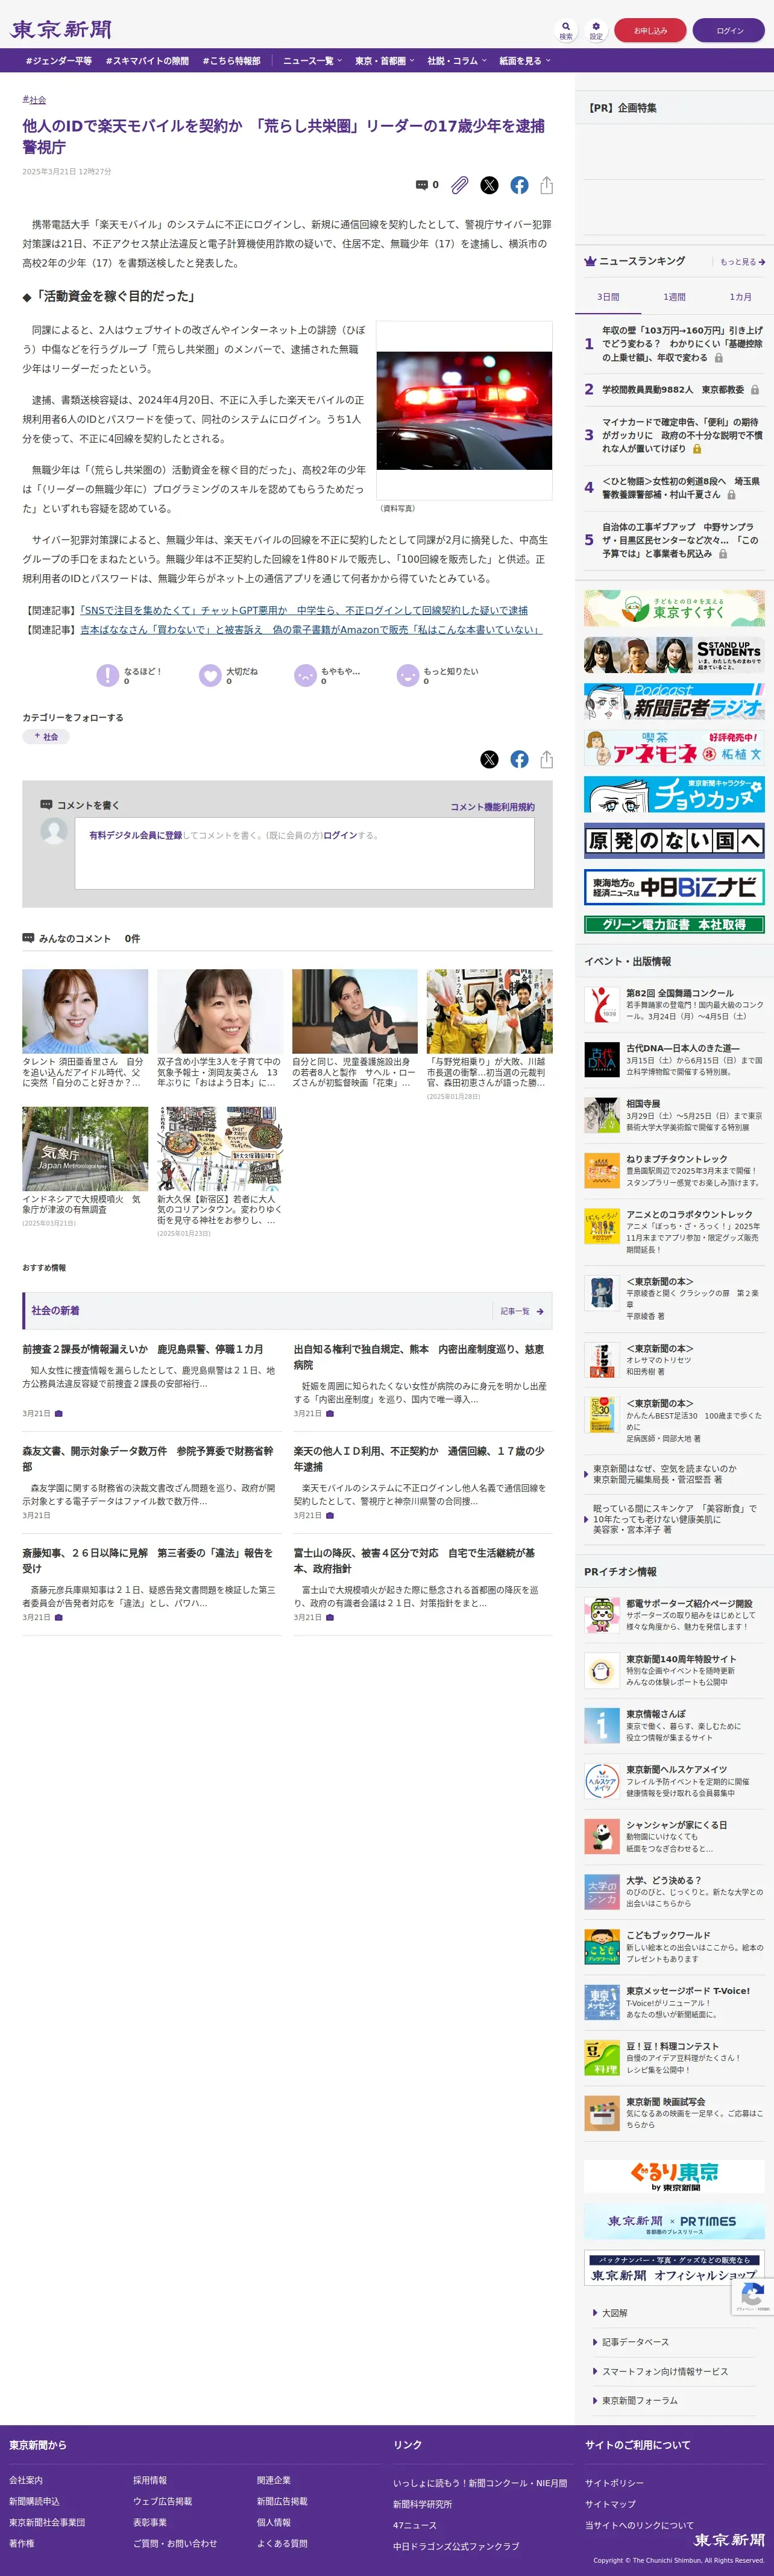React with the 大切だね heart icon

tap(210, 675)
